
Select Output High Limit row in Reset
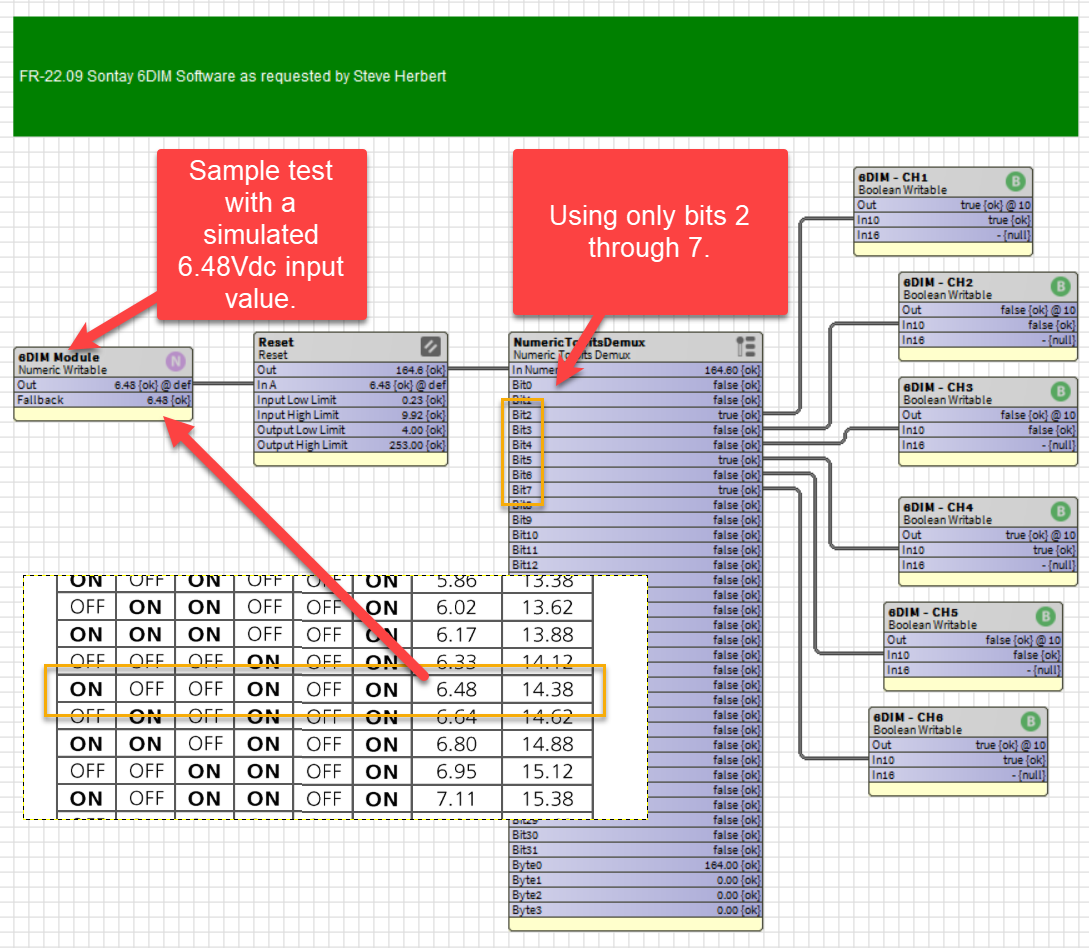tap(351, 445)
